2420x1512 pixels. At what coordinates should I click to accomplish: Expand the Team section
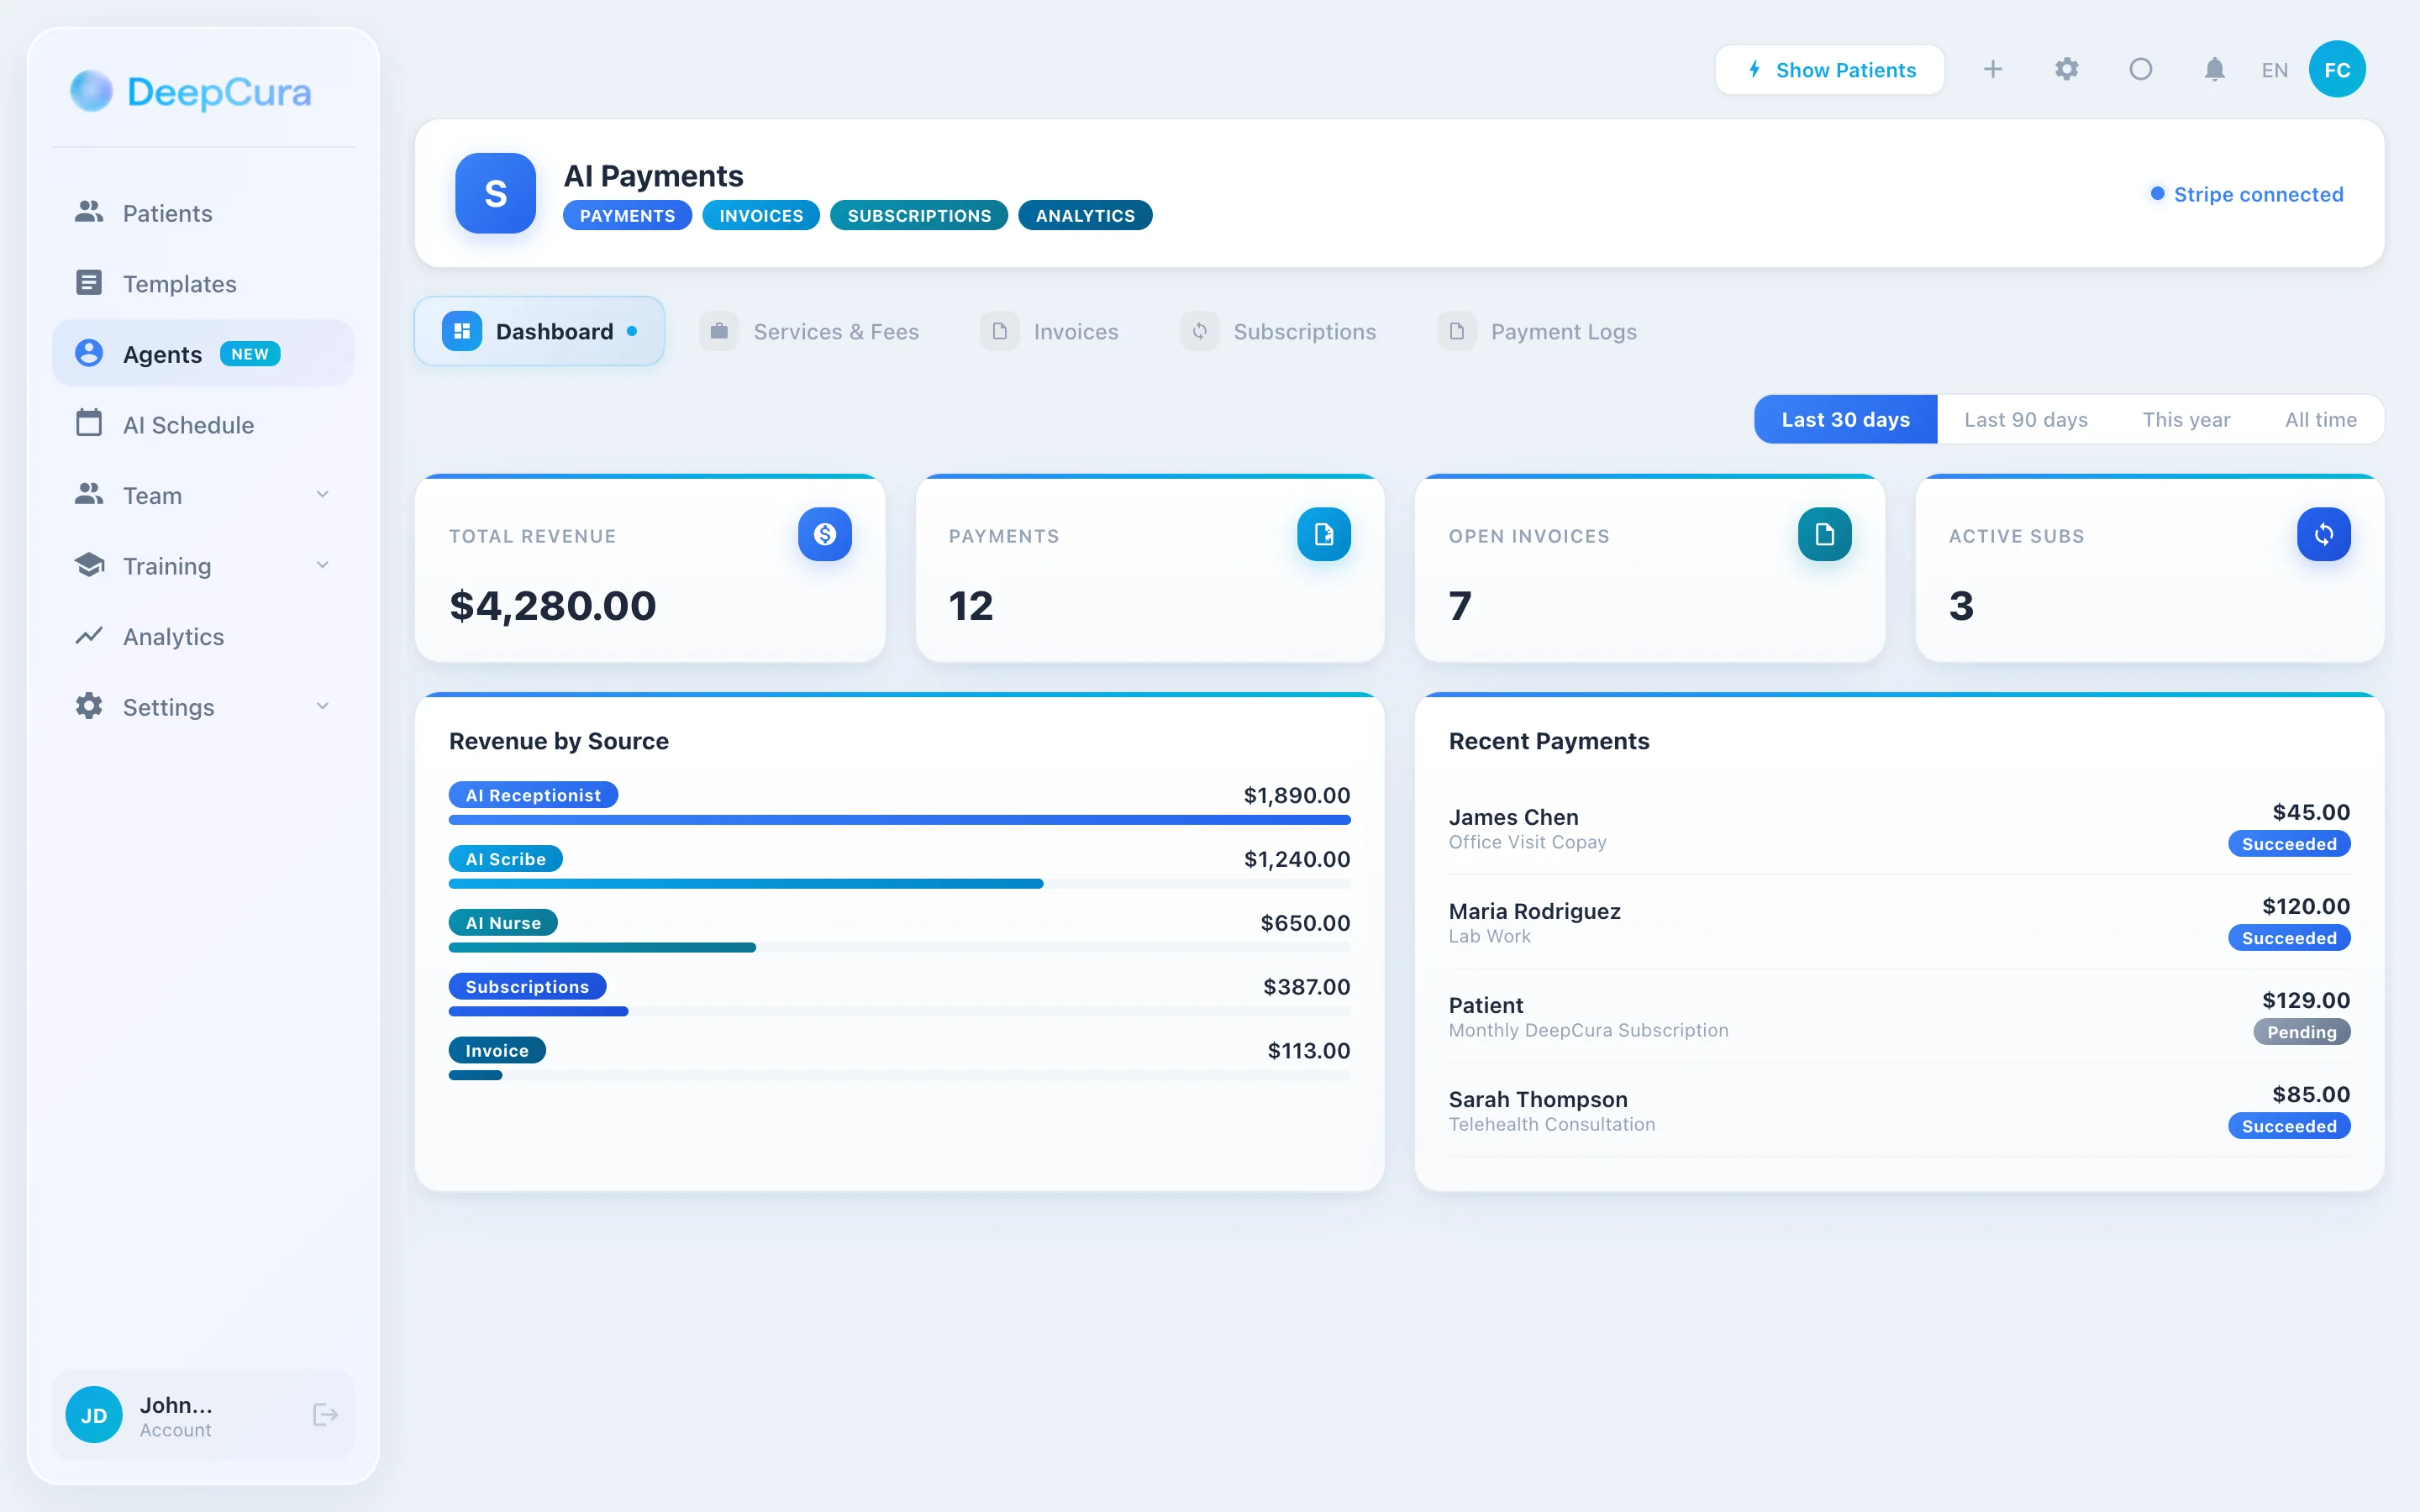pyautogui.click(x=322, y=494)
